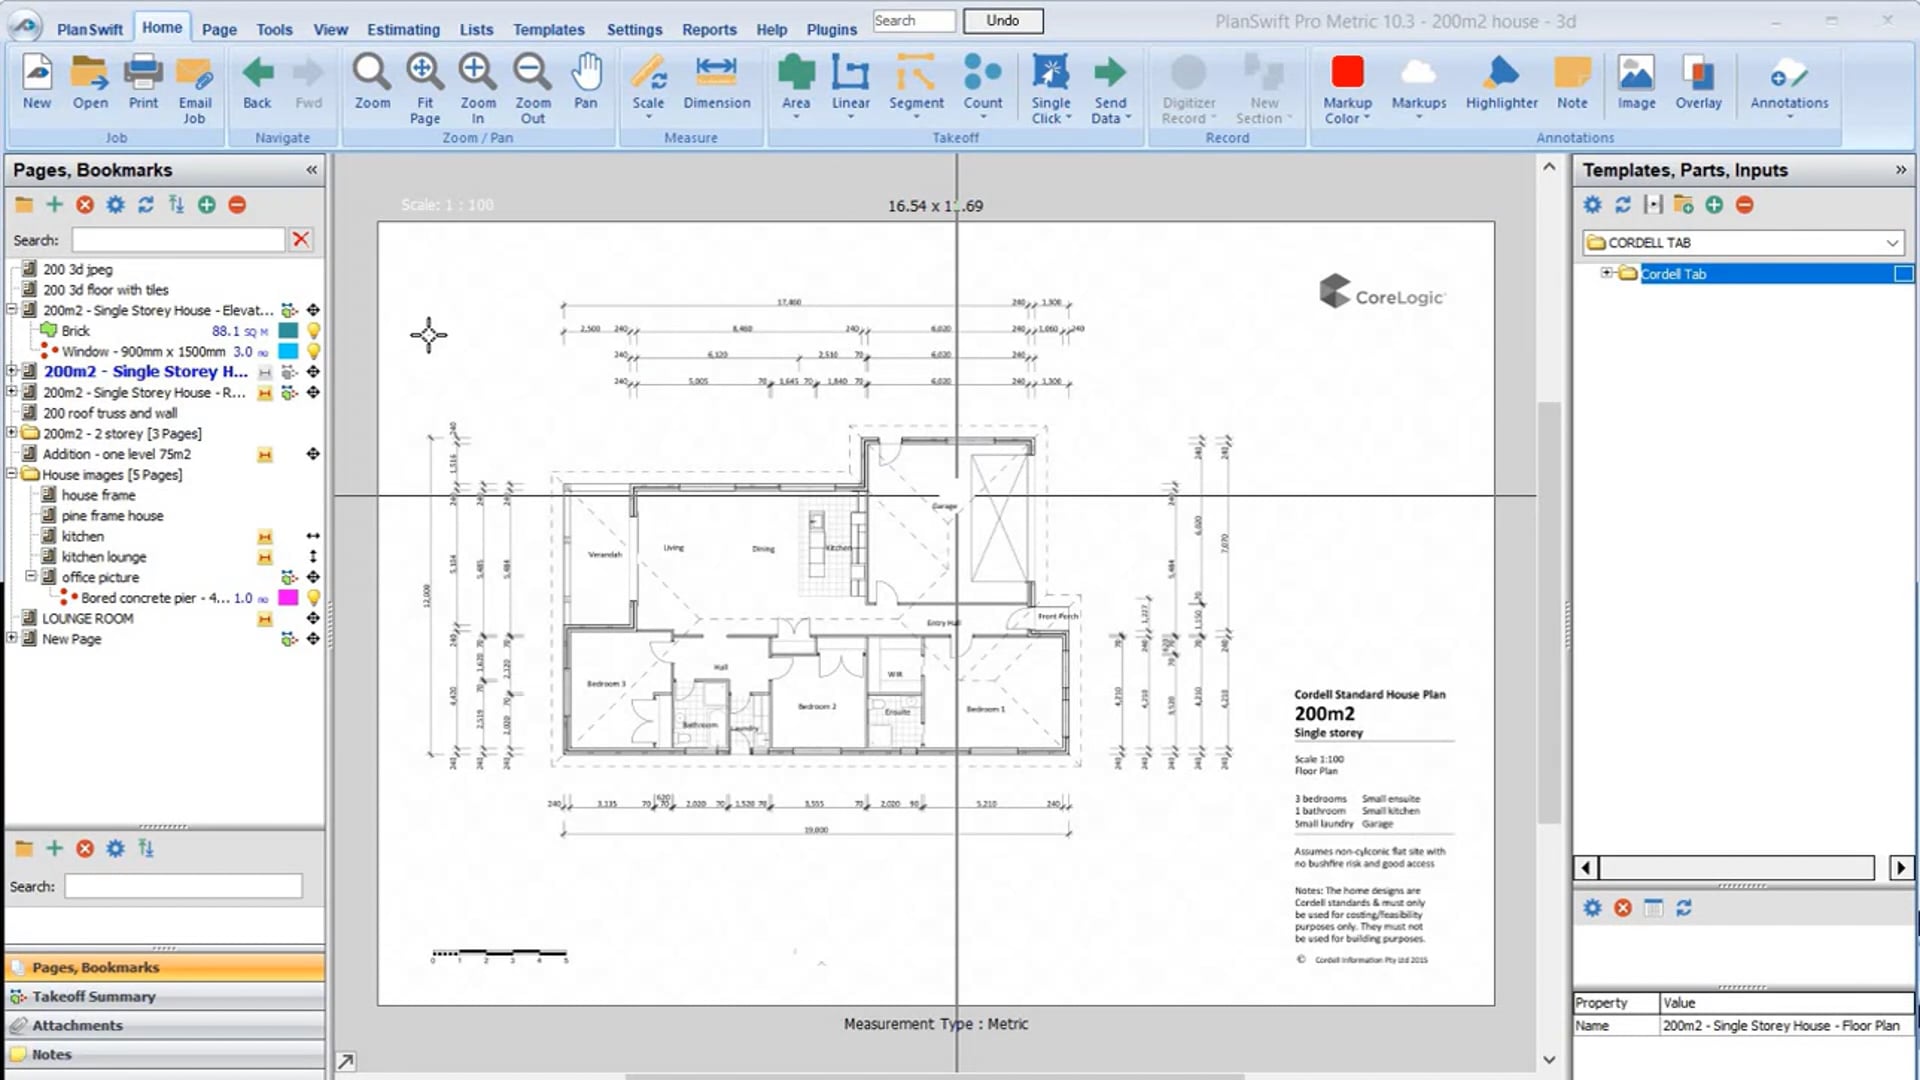Collapse the House images folder
This screenshot has width=1920, height=1080.
(x=11, y=474)
